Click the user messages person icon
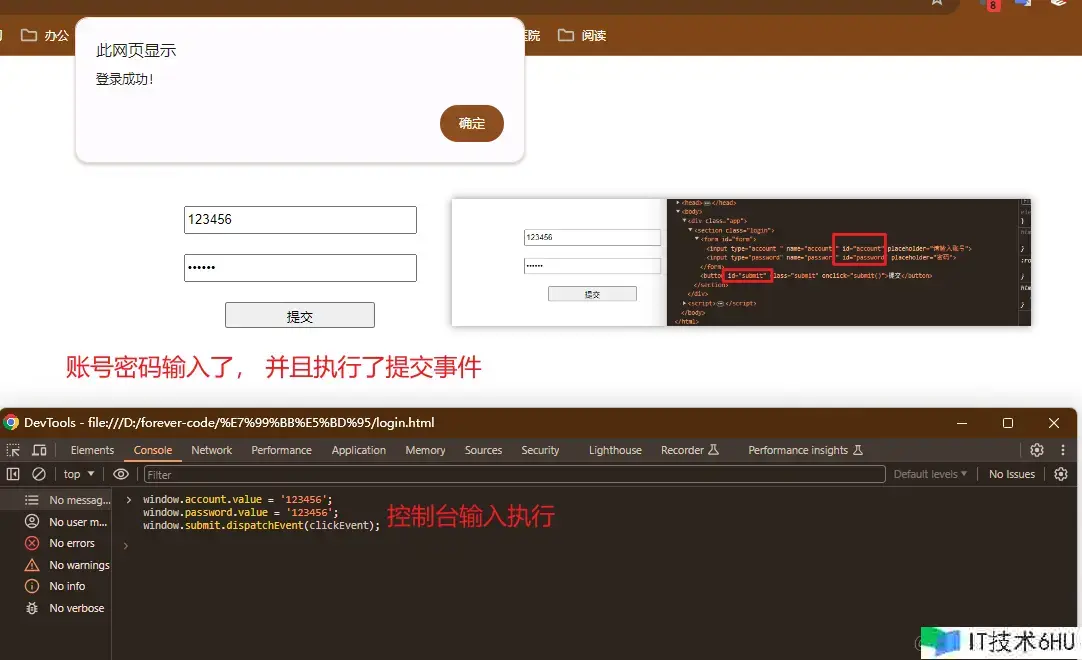 coord(32,521)
